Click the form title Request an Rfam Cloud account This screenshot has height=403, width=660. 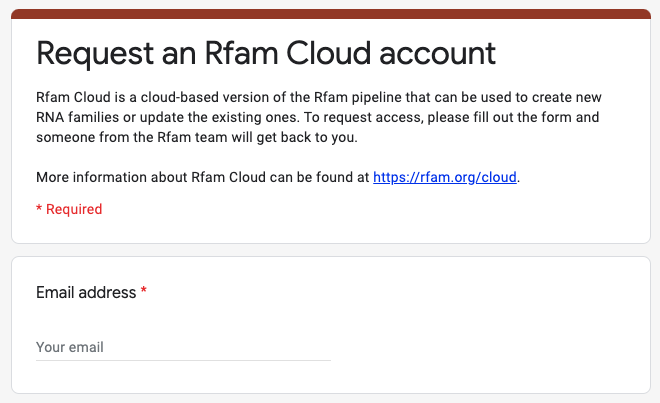pyautogui.click(x=266, y=53)
